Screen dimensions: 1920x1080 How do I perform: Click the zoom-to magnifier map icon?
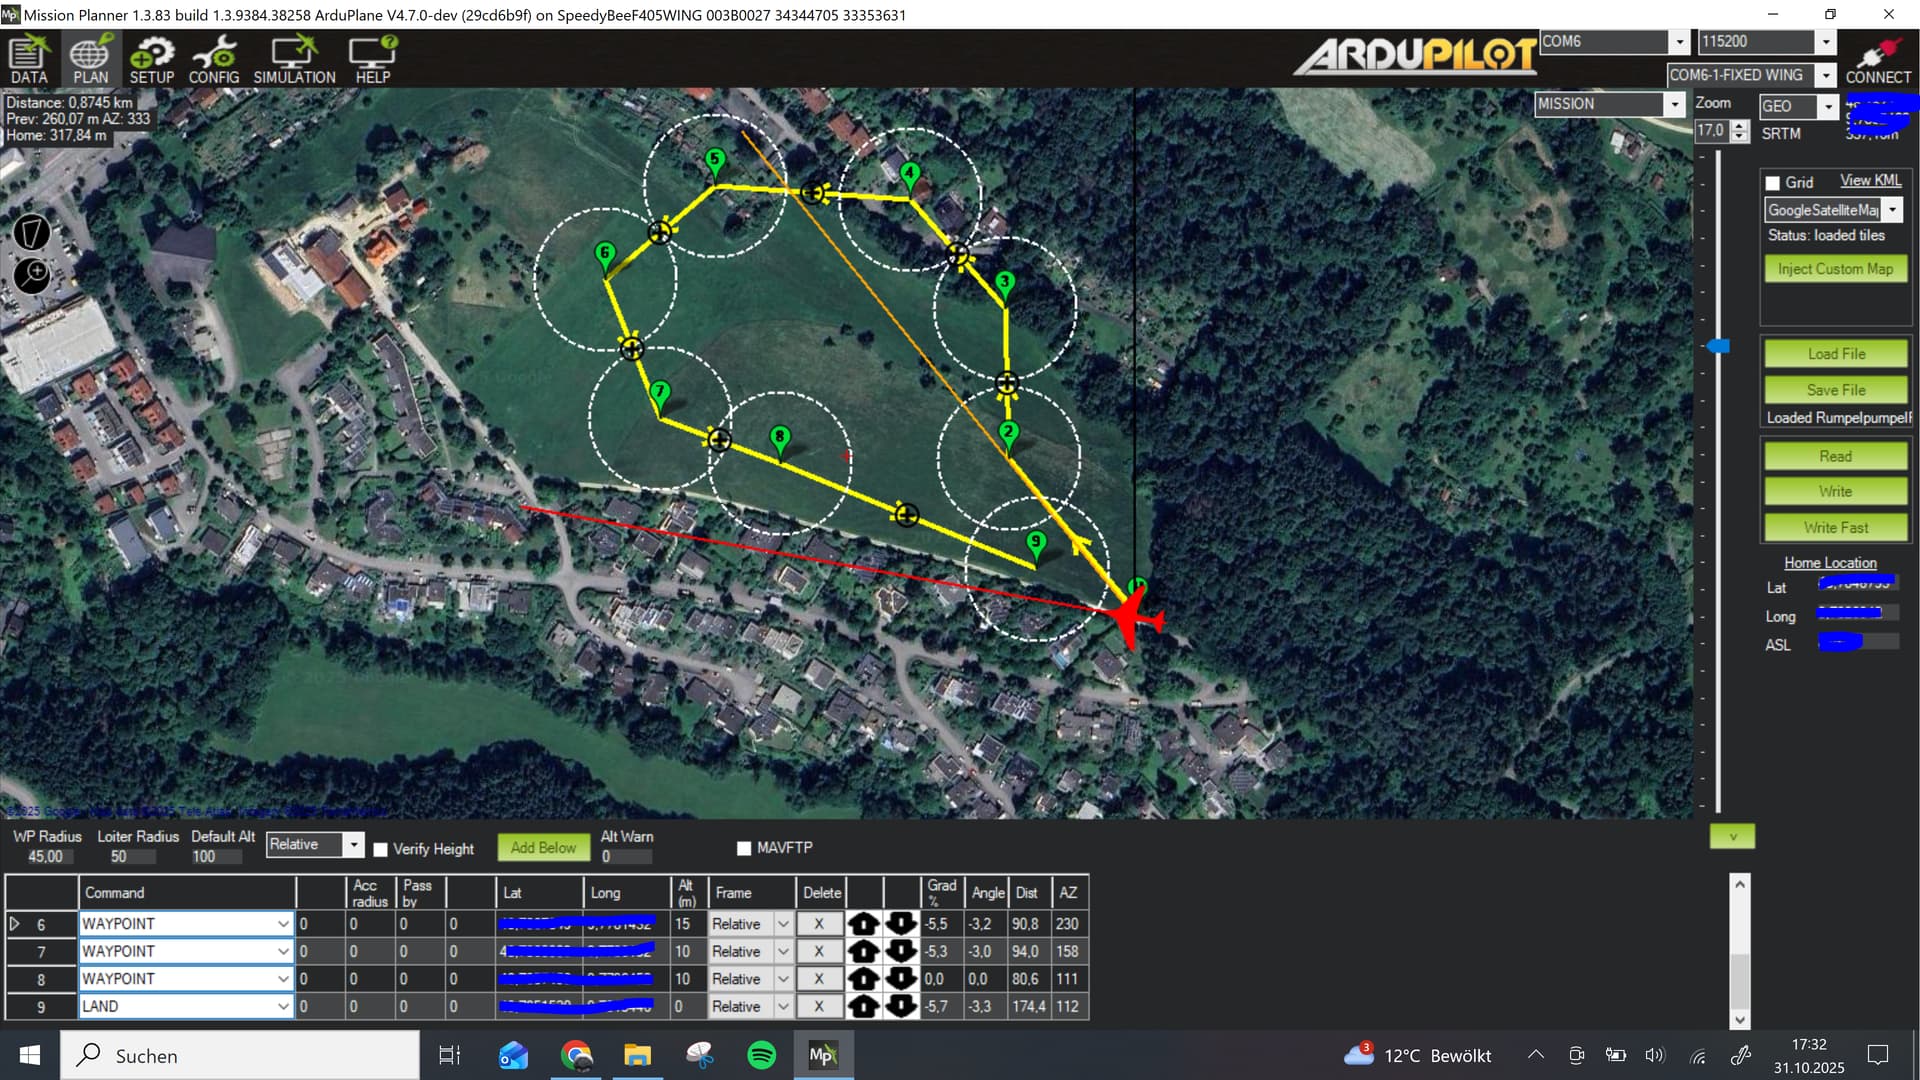pyautogui.click(x=32, y=275)
